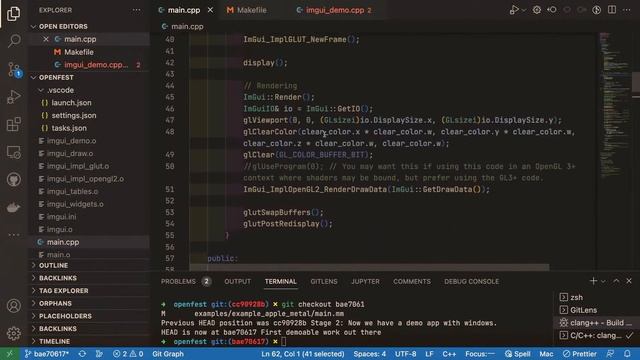
Task: Change language mode C++
Action: pos(449,354)
